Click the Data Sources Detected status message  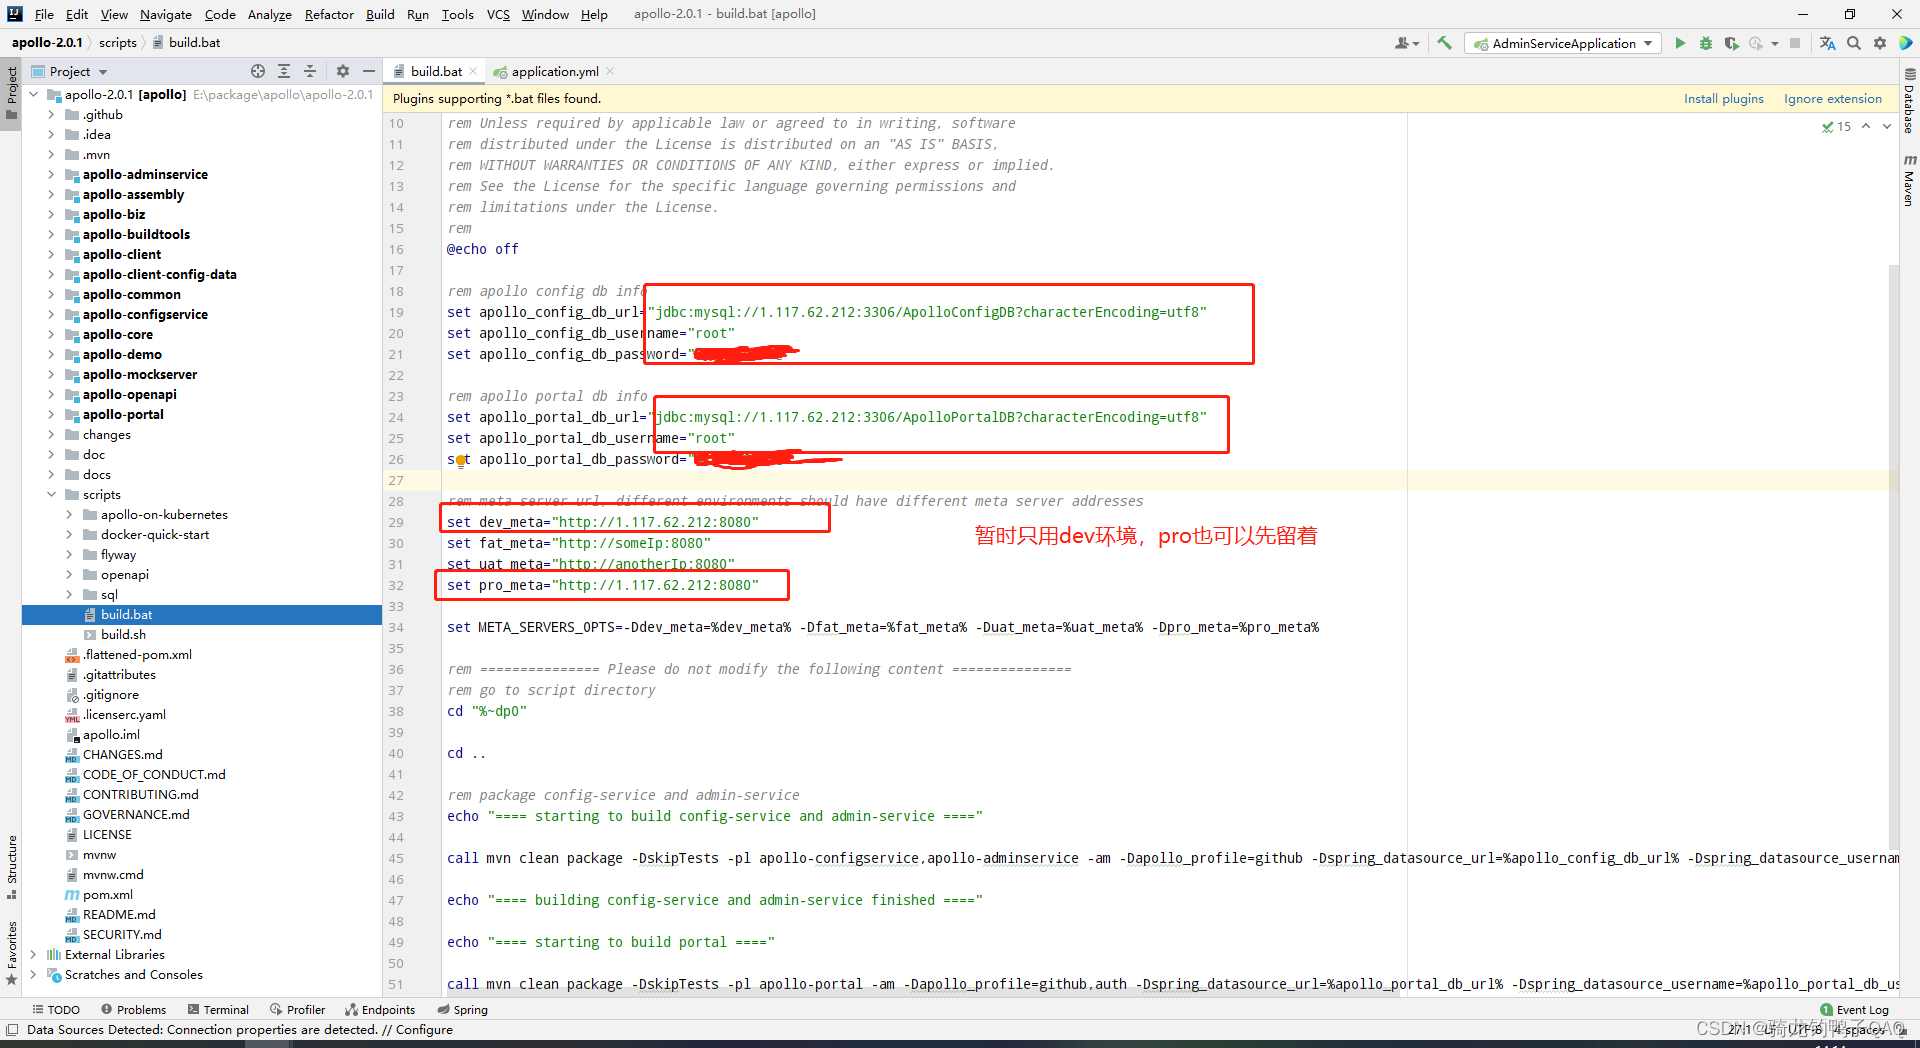click(239, 1029)
